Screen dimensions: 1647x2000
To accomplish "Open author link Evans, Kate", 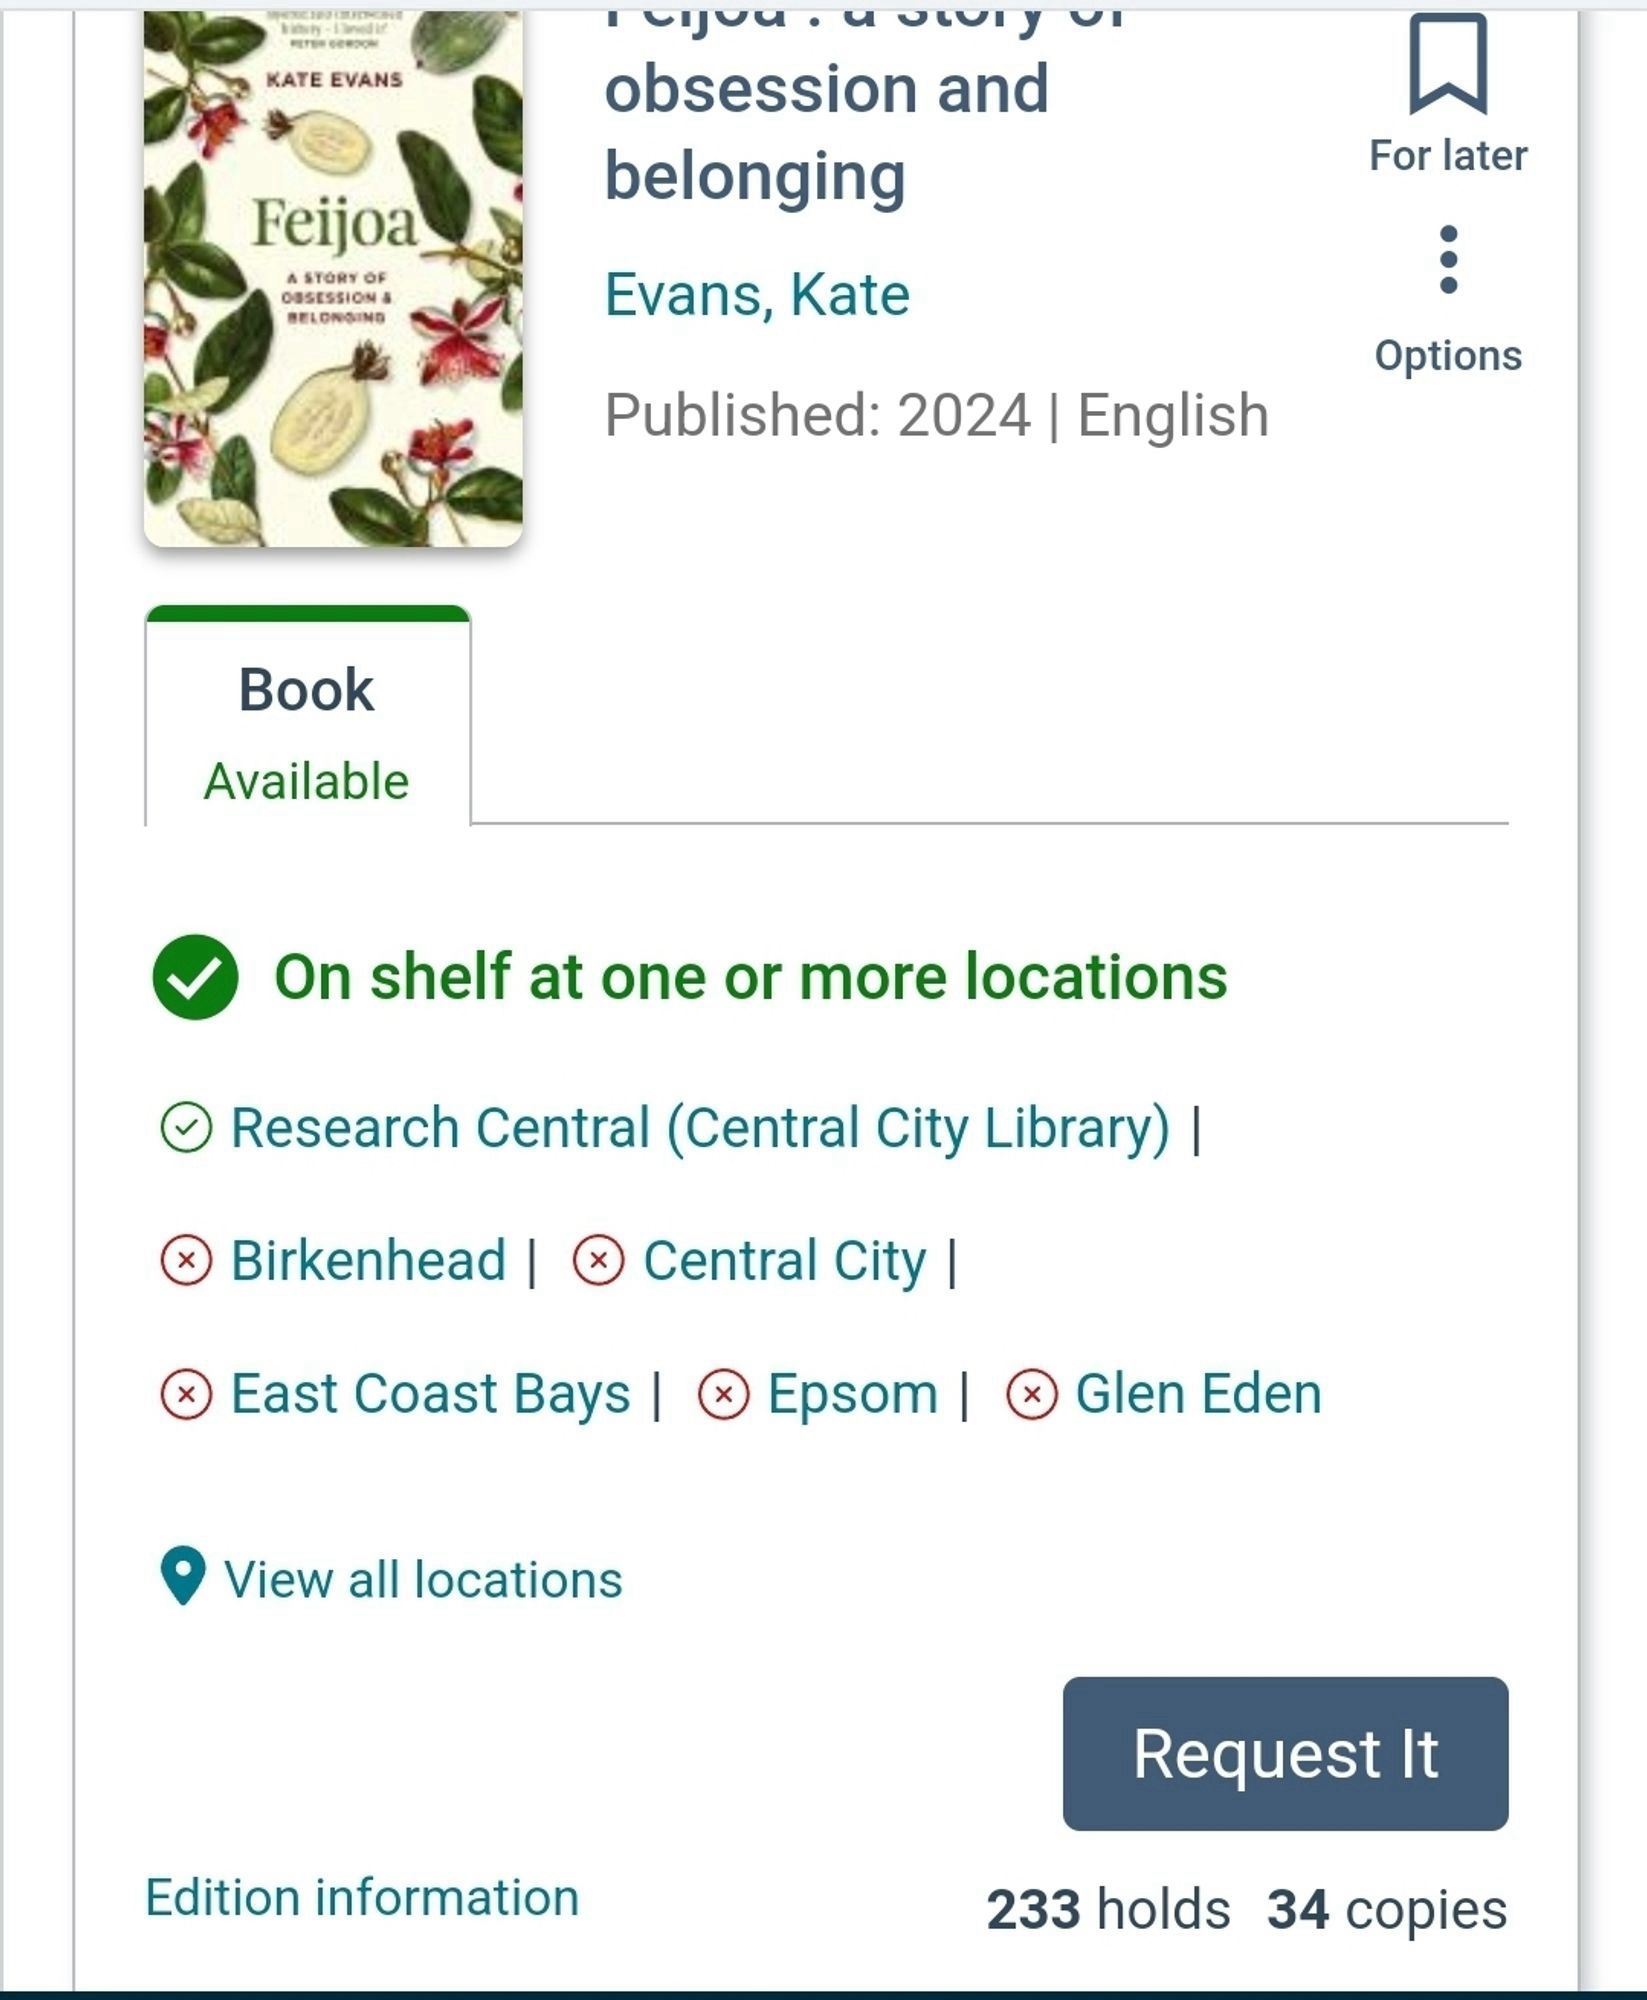I will coord(757,295).
